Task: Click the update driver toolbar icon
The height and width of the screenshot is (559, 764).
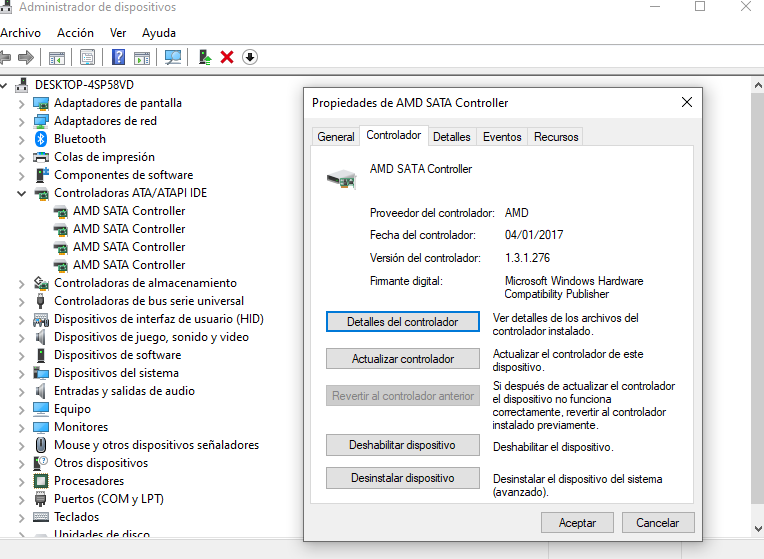Action: coord(205,58)
